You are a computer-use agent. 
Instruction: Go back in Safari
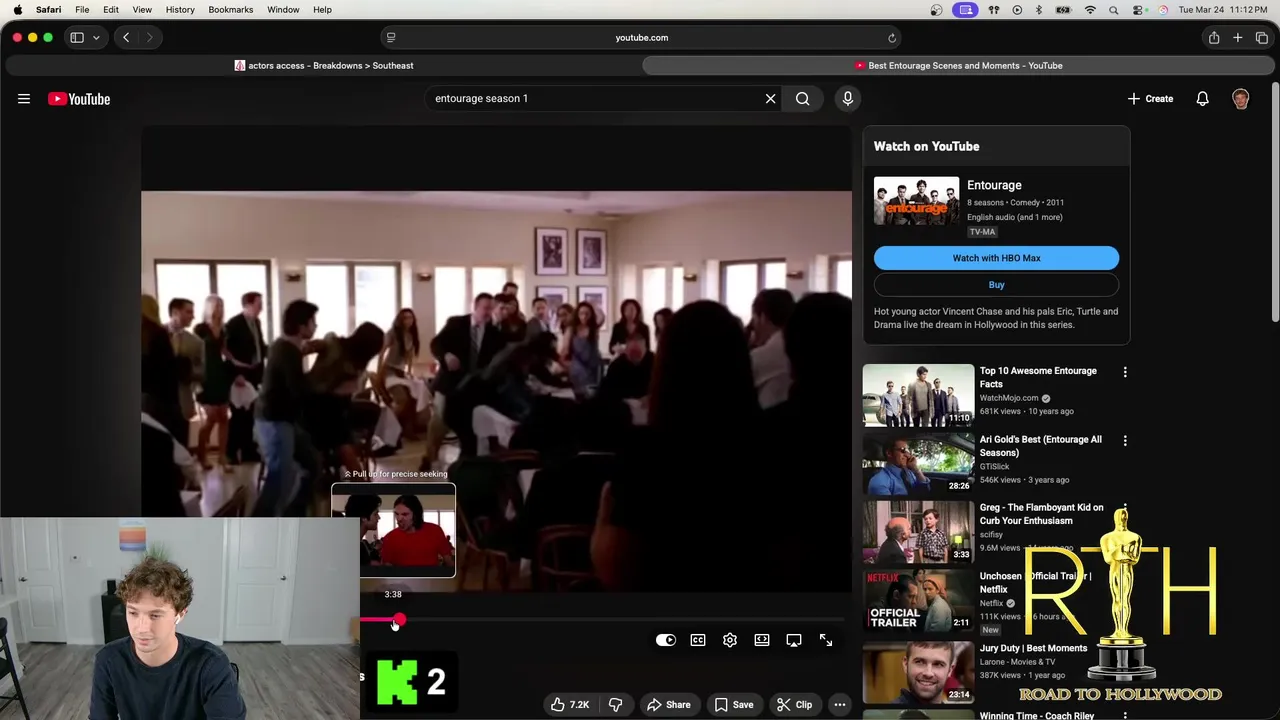click(x=126, y=38)
